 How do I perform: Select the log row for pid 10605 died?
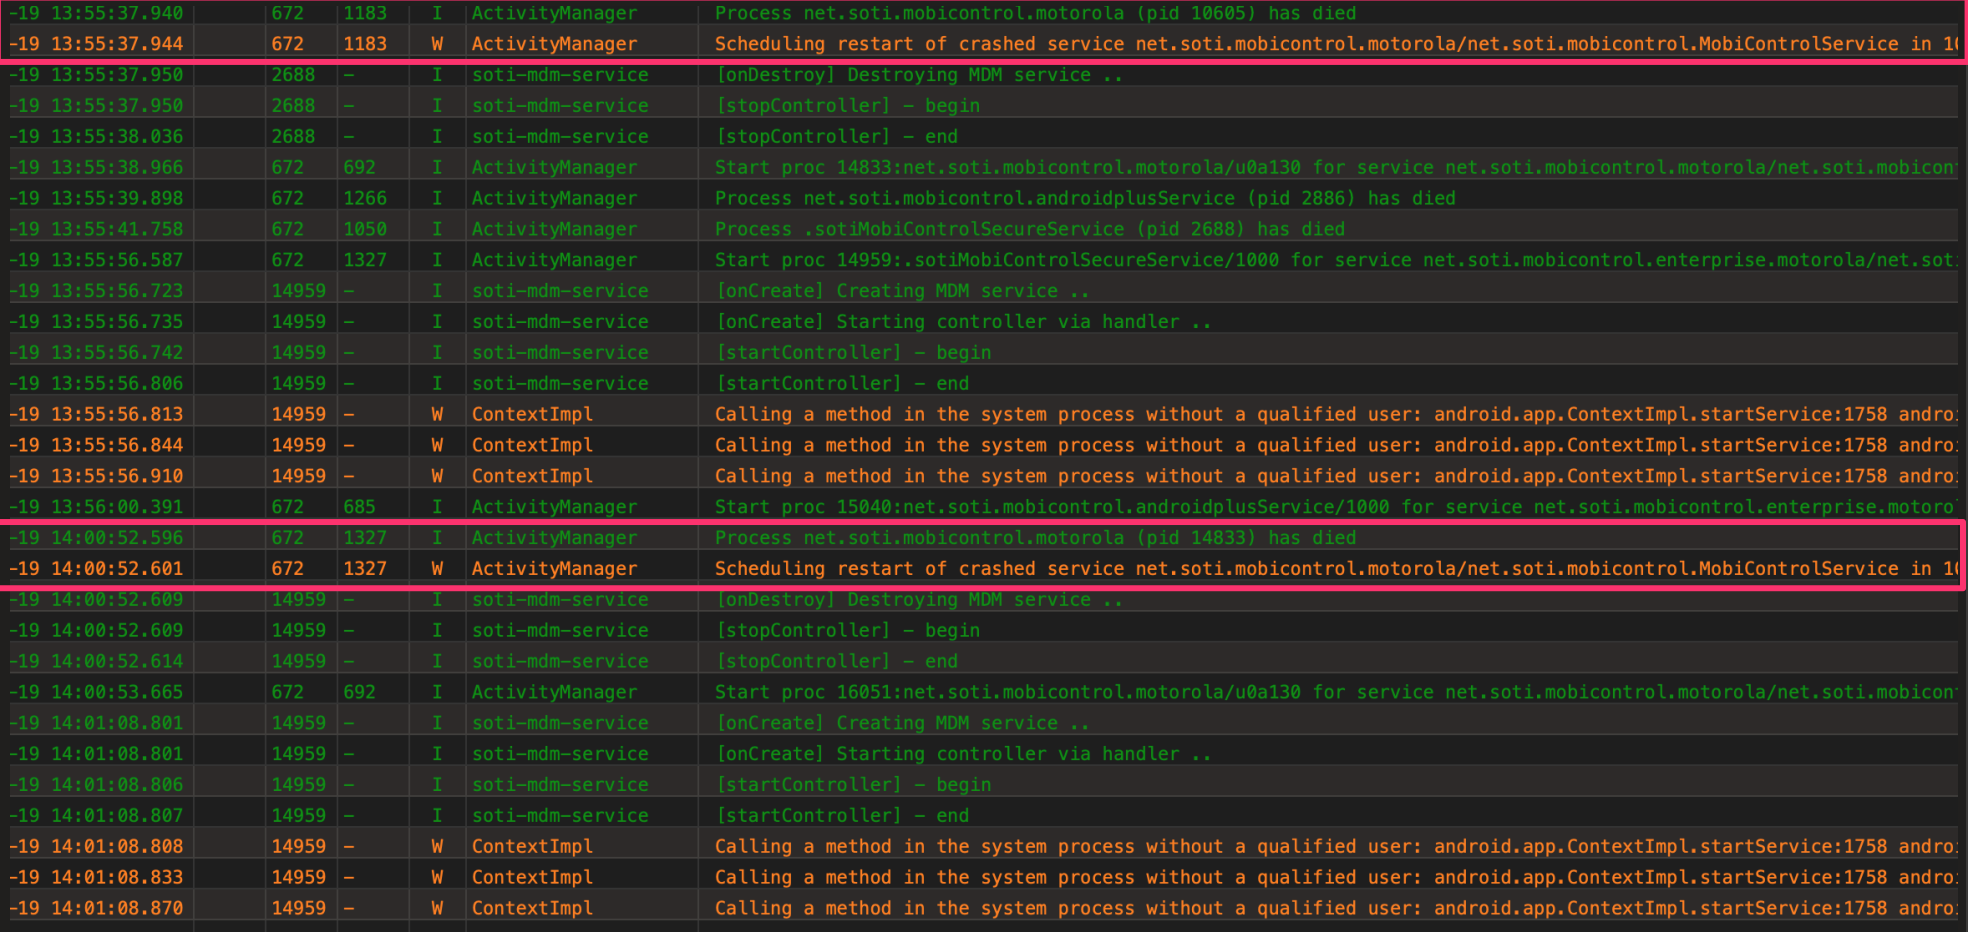point(1035,13)
